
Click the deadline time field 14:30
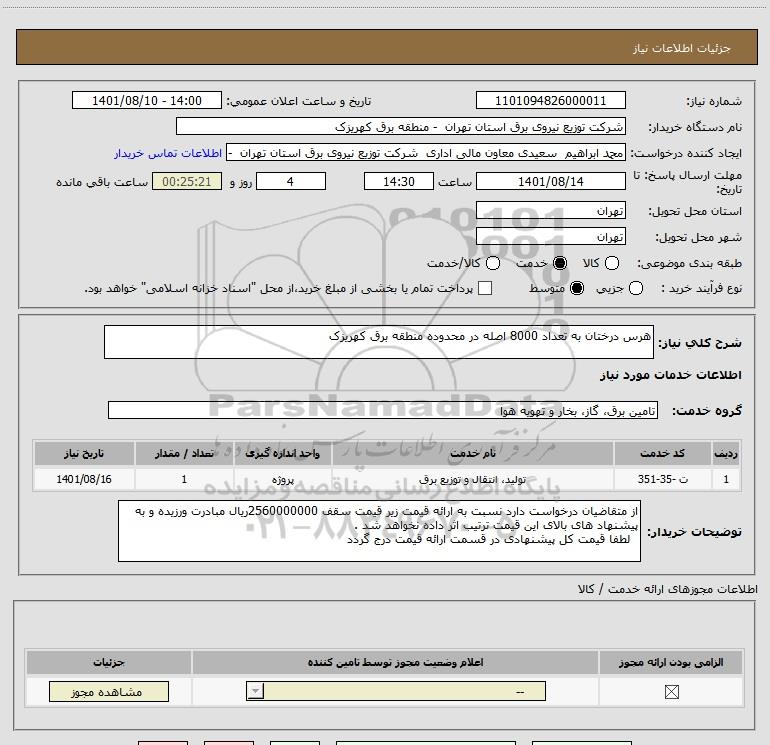[399, 181]
